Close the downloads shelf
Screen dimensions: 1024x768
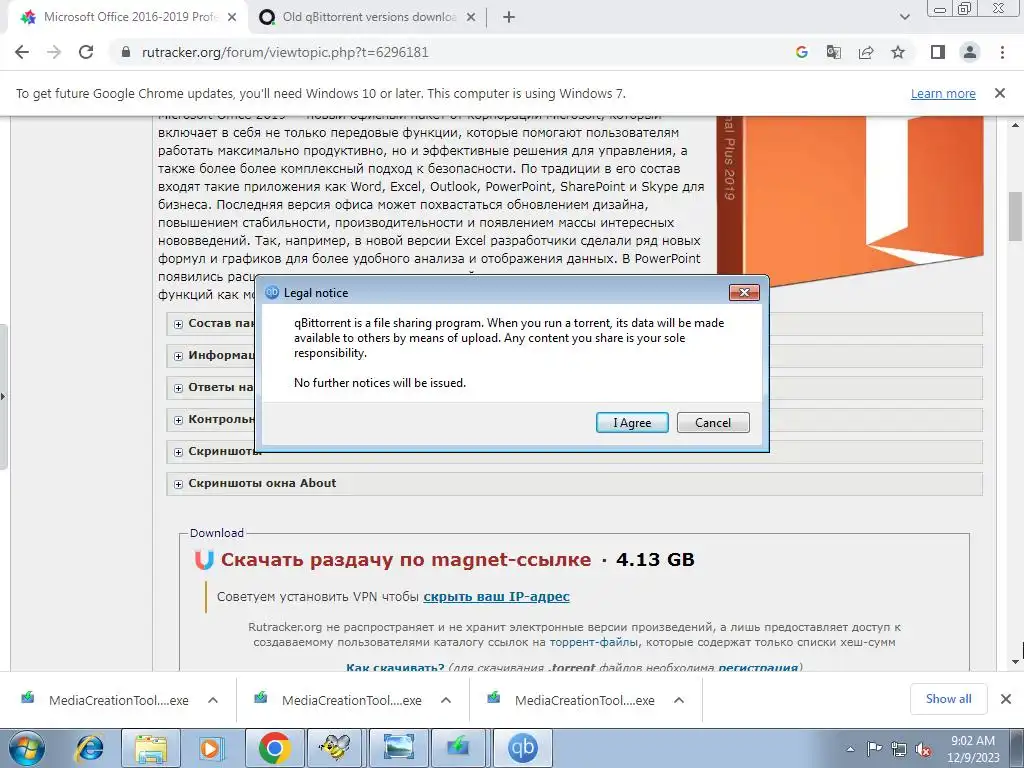click(x=1006, y=699)
